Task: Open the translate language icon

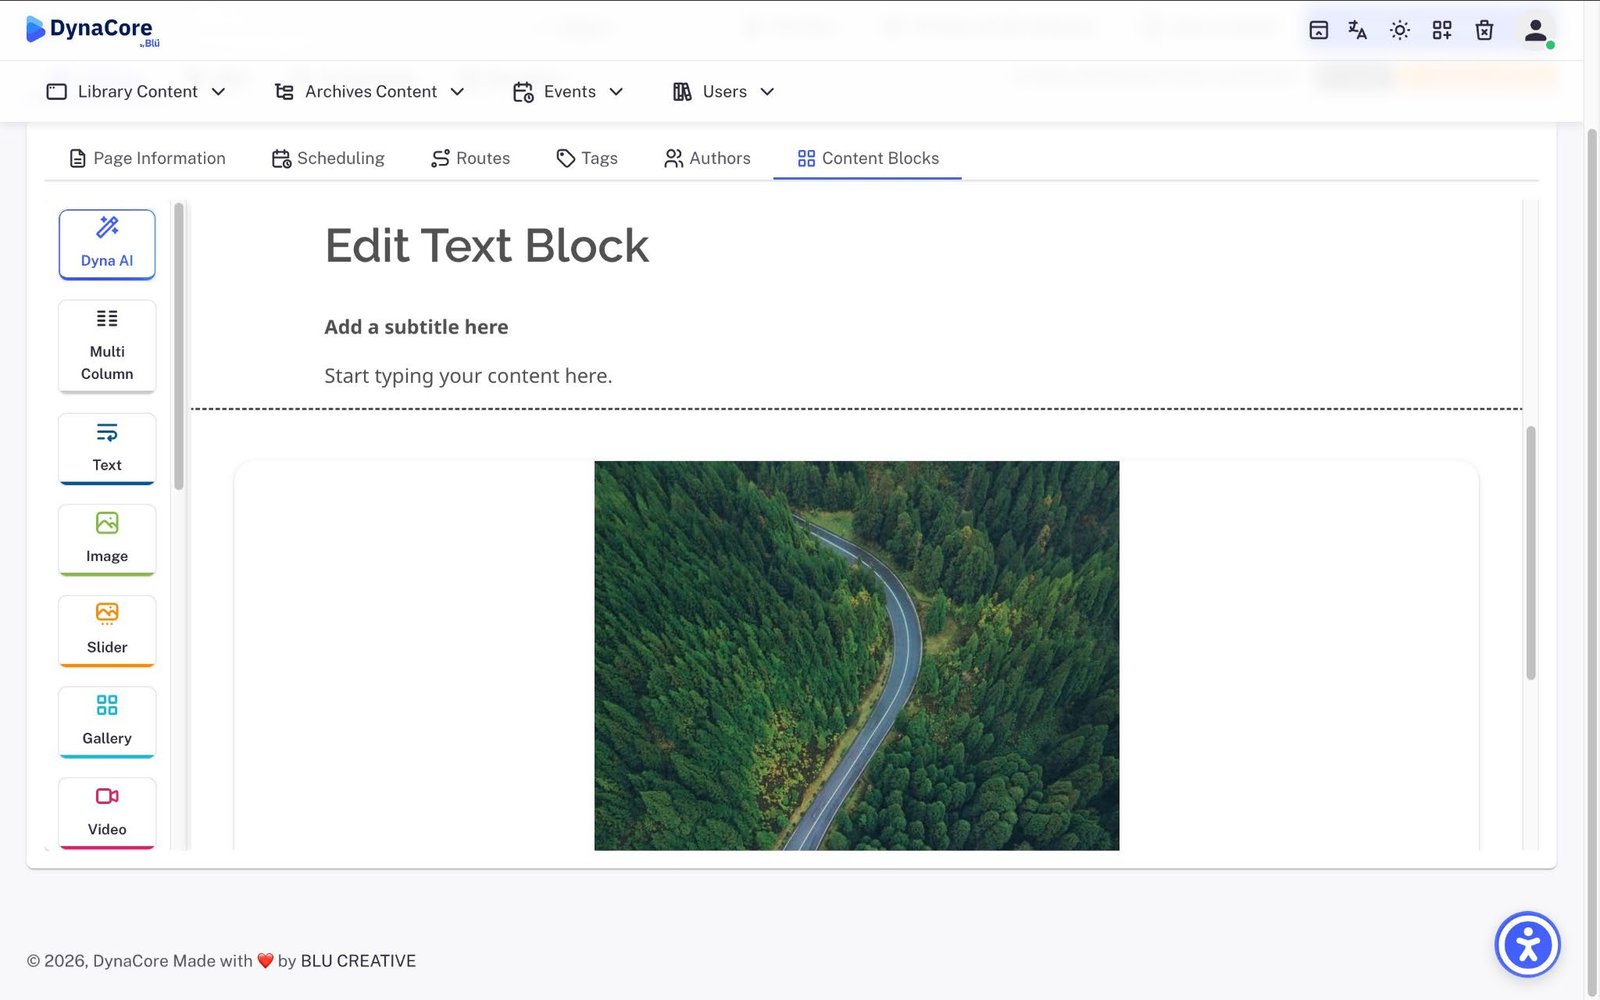Action: pyautogui.click(x=1357, y=30)
